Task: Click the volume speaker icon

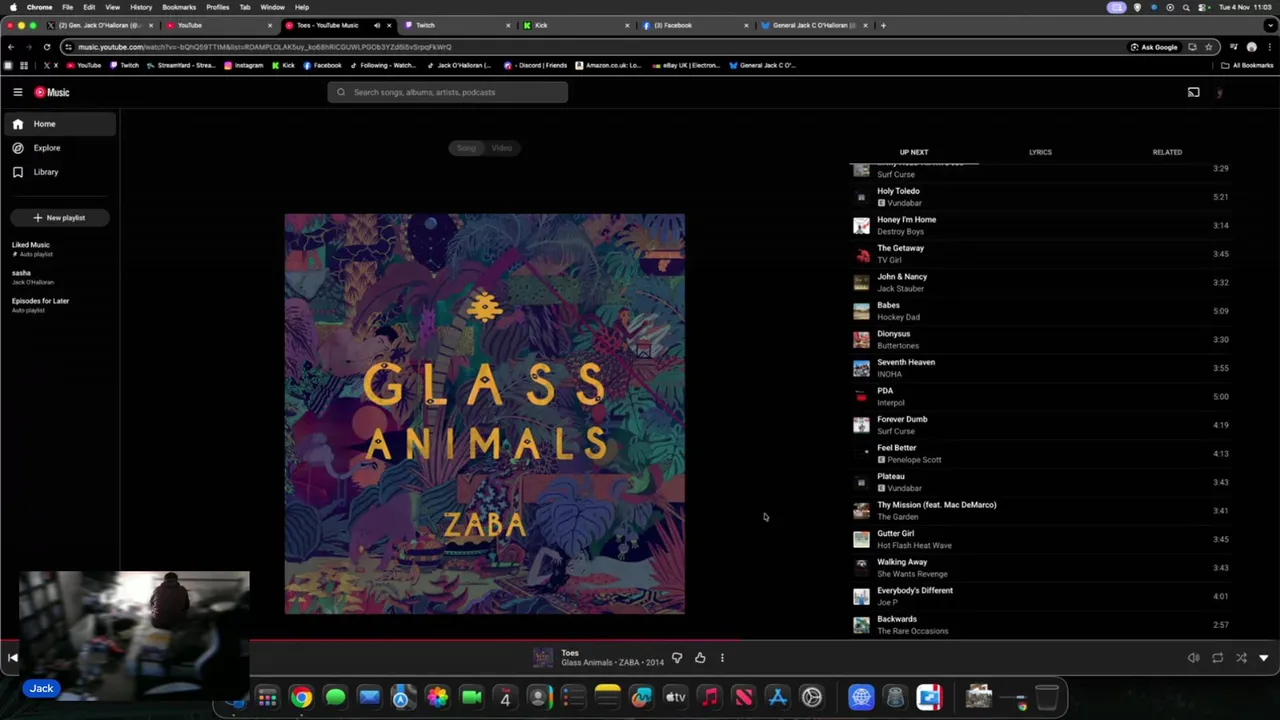Action: pyautogui.click(x=1193, y=658)
